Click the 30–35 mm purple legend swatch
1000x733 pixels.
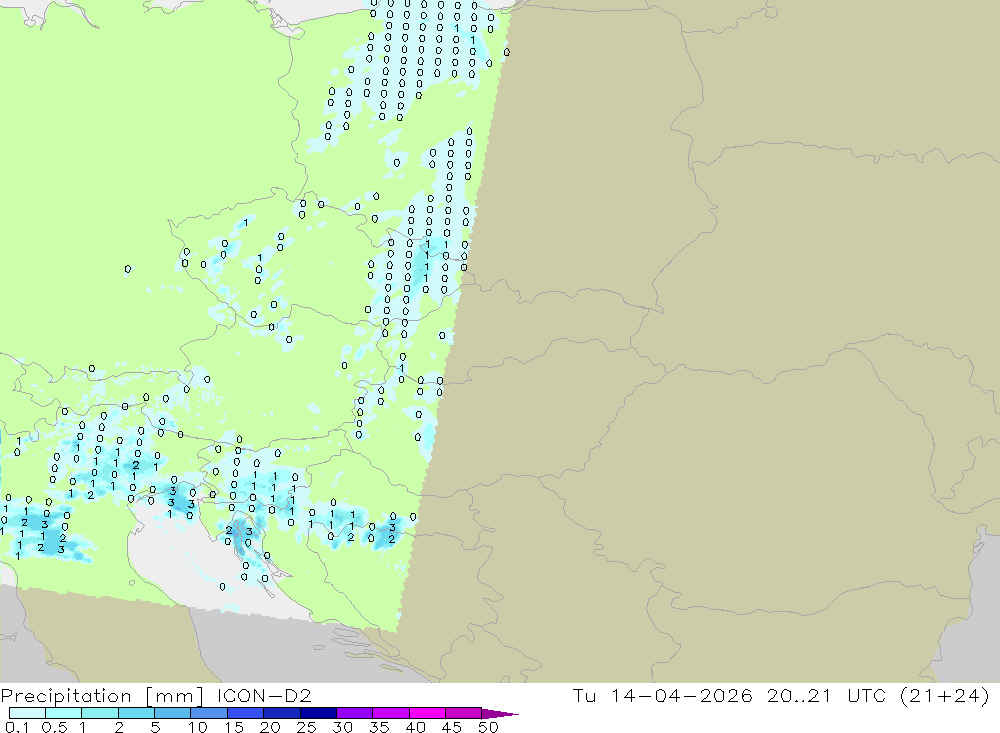click(x=354, y=713)
